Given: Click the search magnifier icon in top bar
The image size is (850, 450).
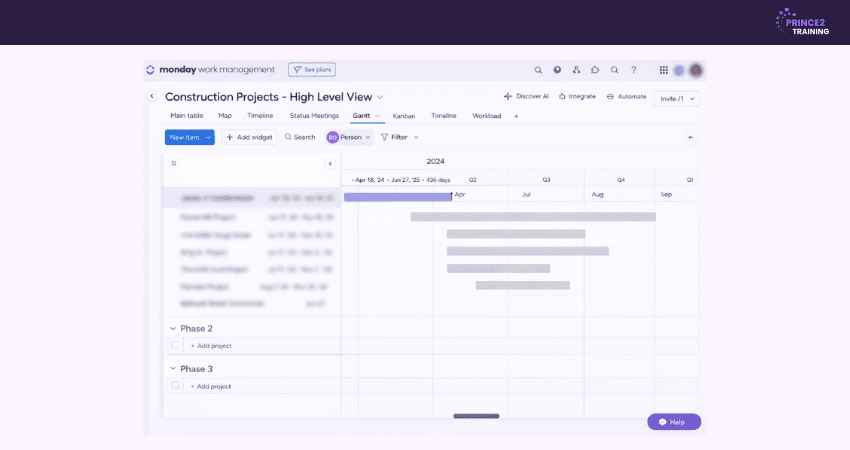Looking at the screenshot, I should pos(538,70).
